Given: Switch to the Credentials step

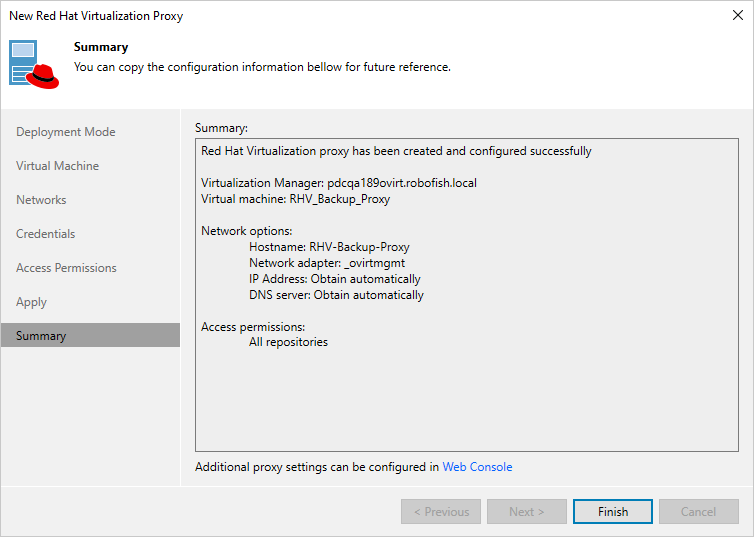Looking at the screenshot, I should click(x=46, y=234).
